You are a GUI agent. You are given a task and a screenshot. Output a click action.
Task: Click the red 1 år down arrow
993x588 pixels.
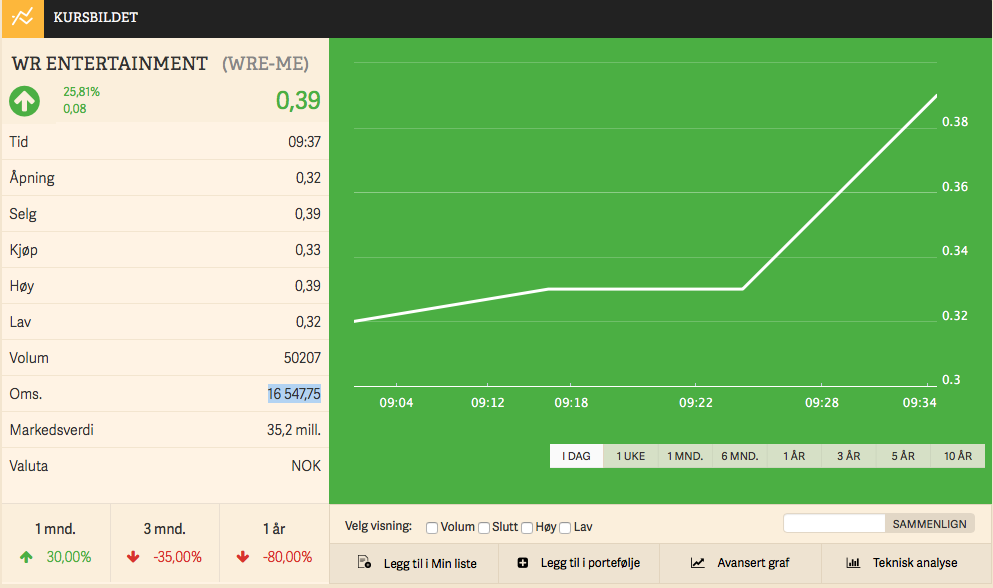coord(243,557)
